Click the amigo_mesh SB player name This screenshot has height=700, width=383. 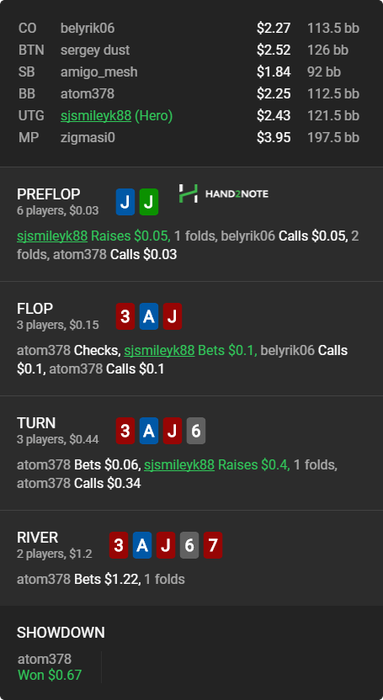pos(99,72)
